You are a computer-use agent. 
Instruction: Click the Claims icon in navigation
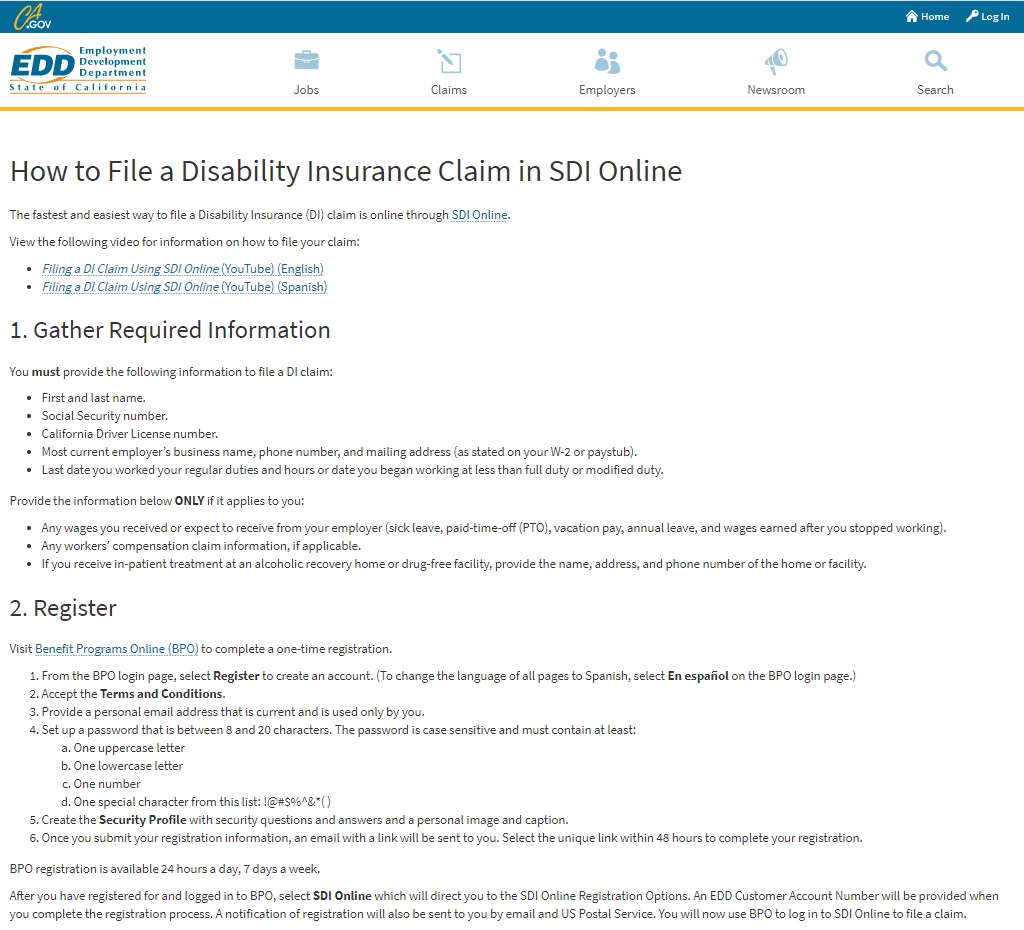[x=448, y=60]
